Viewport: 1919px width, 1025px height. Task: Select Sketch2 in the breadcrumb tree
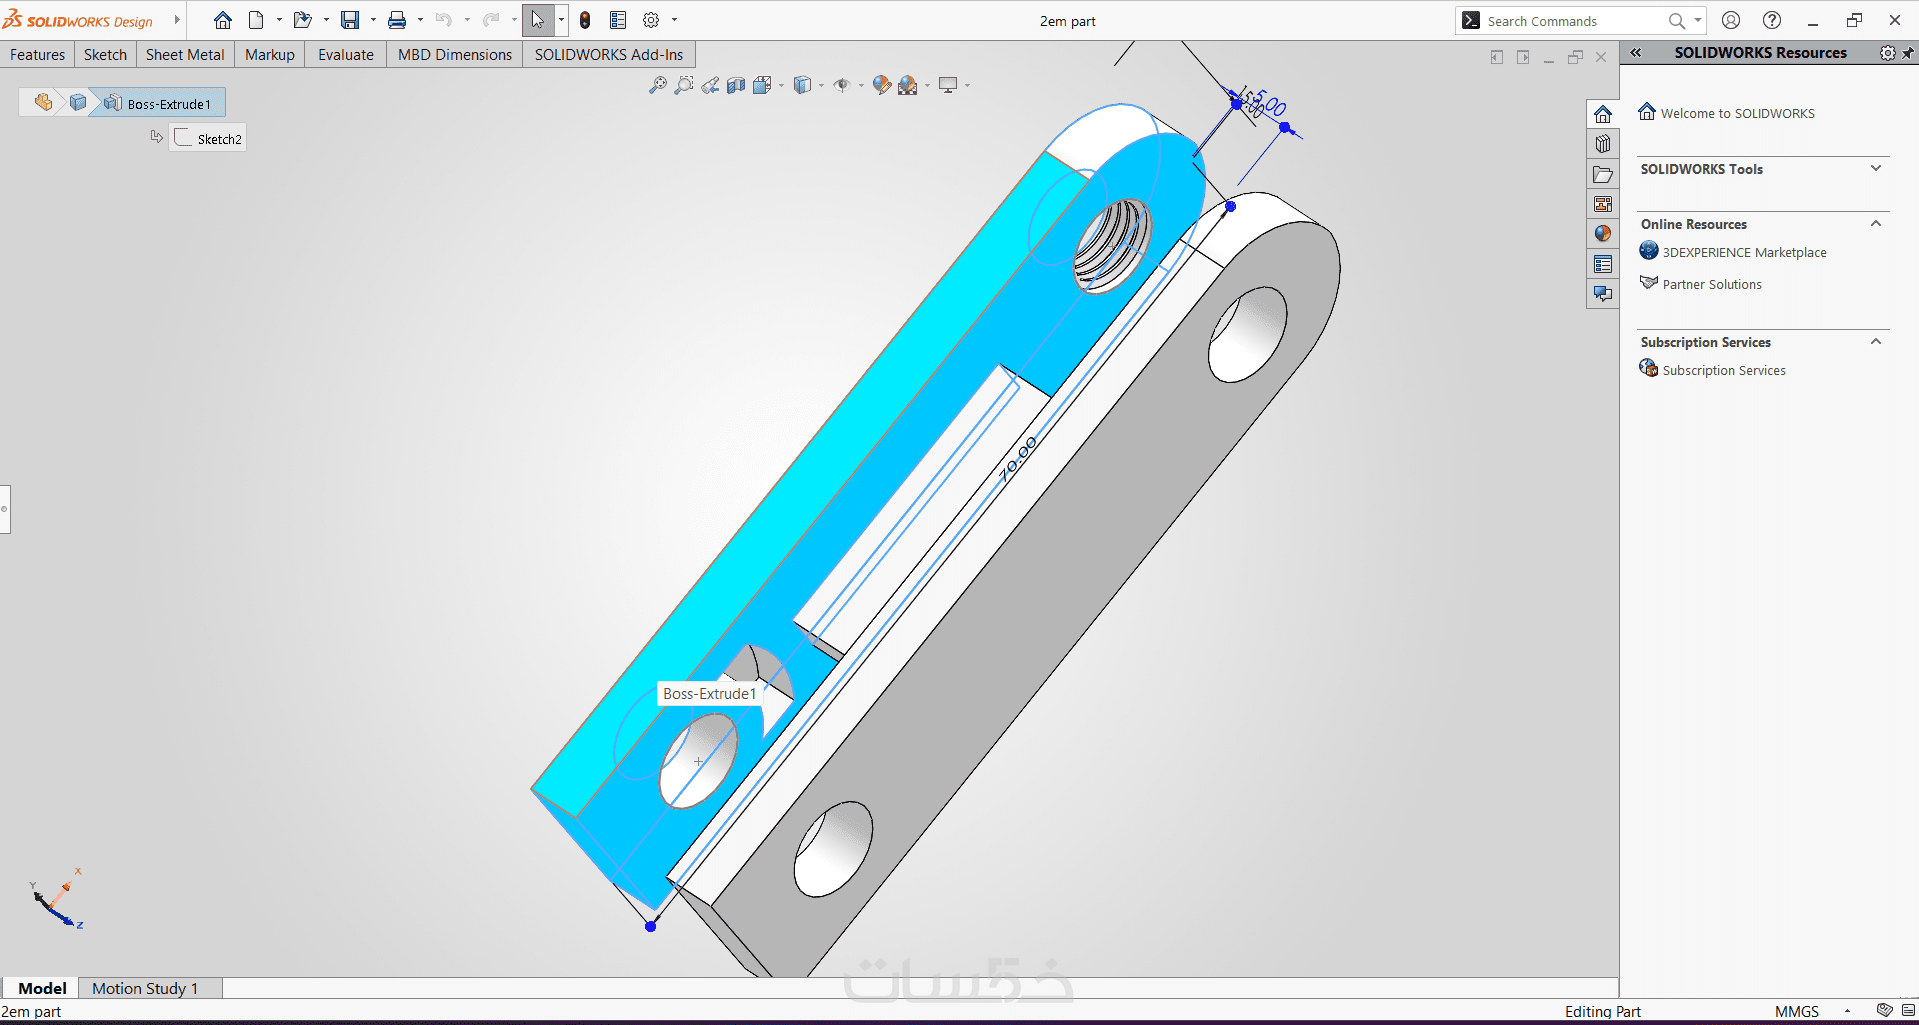pyautogui.click(x=209, y=138)
